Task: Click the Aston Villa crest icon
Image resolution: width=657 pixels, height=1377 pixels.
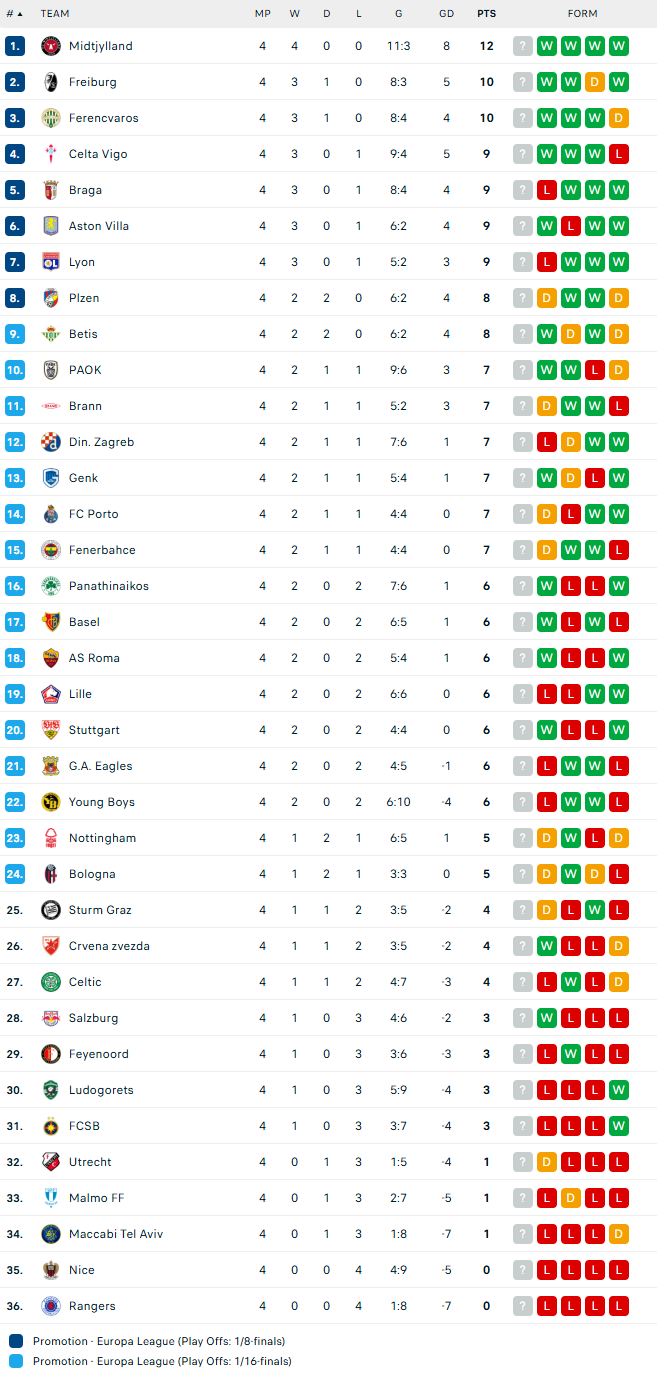Action: [50, 226]
